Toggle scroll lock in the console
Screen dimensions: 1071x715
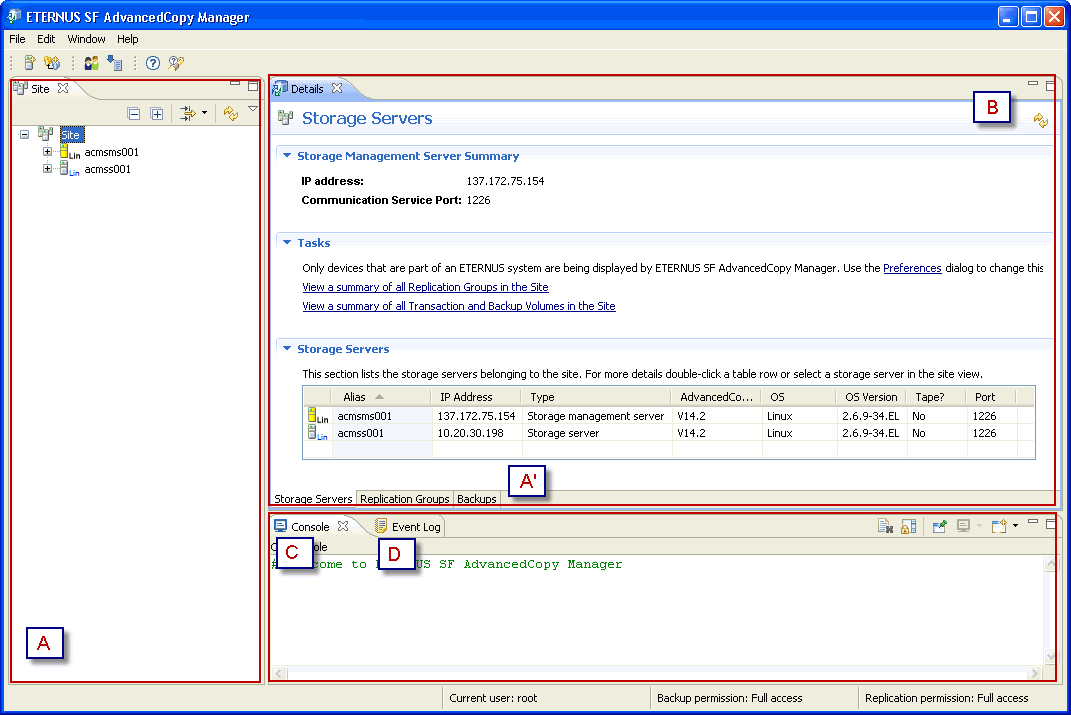point(908,526)
